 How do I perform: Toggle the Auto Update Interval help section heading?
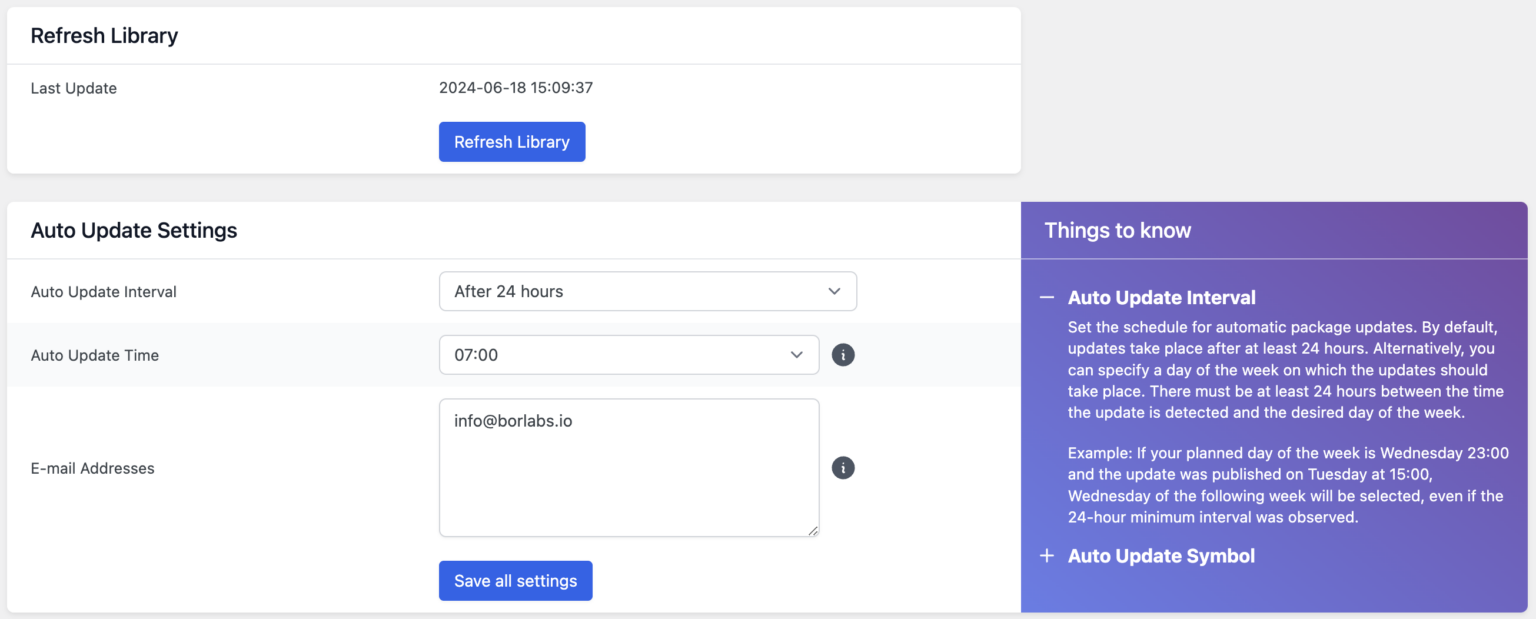(x=1162, y=298)
